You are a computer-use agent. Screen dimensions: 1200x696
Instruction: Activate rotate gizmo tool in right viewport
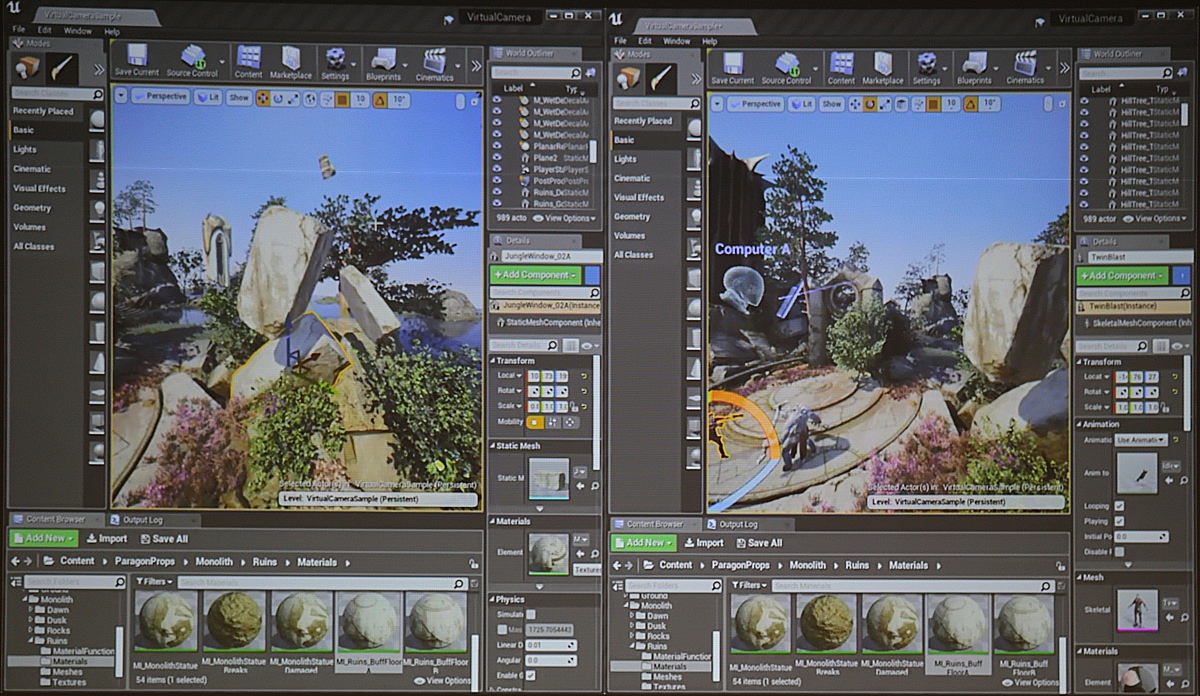[x=870, y=103]
